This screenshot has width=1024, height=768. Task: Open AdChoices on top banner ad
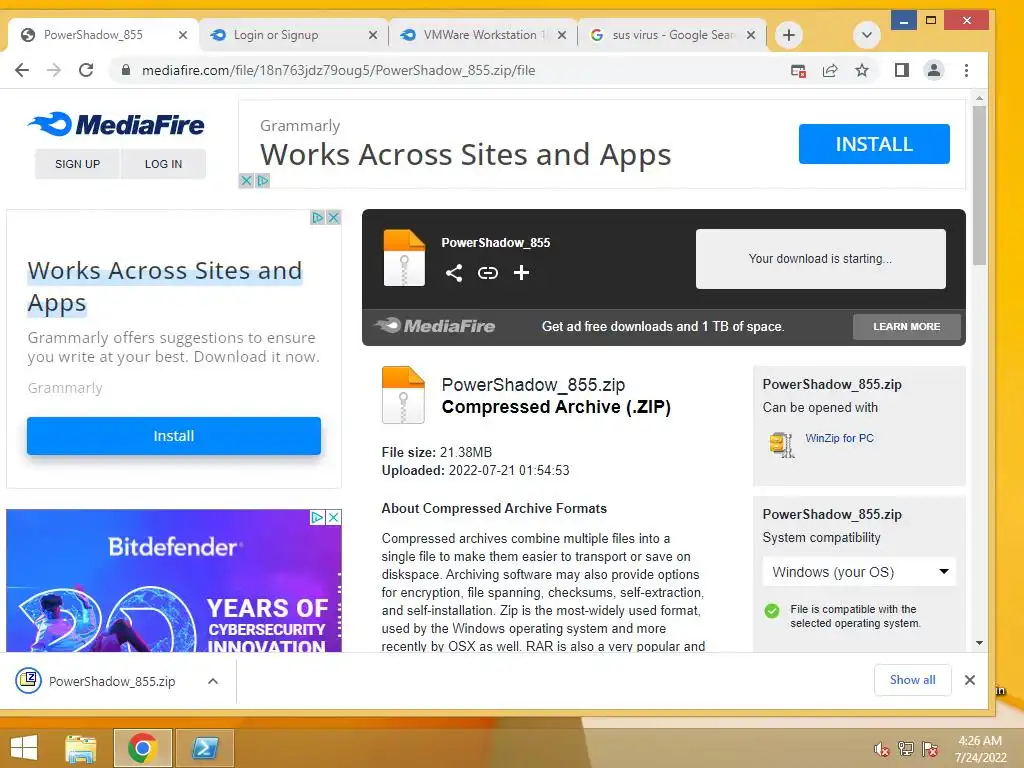tap(263, 181)
